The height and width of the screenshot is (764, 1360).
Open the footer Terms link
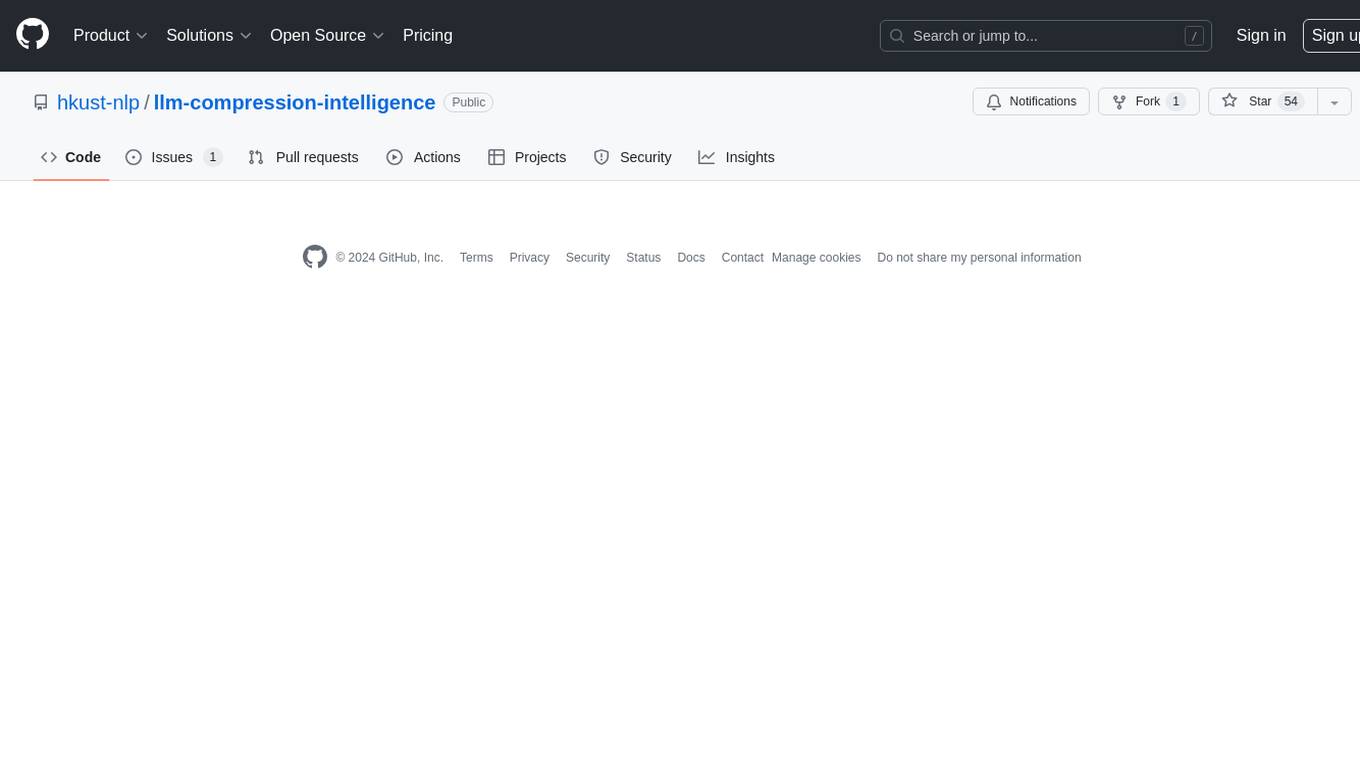[x=476, y=257]
